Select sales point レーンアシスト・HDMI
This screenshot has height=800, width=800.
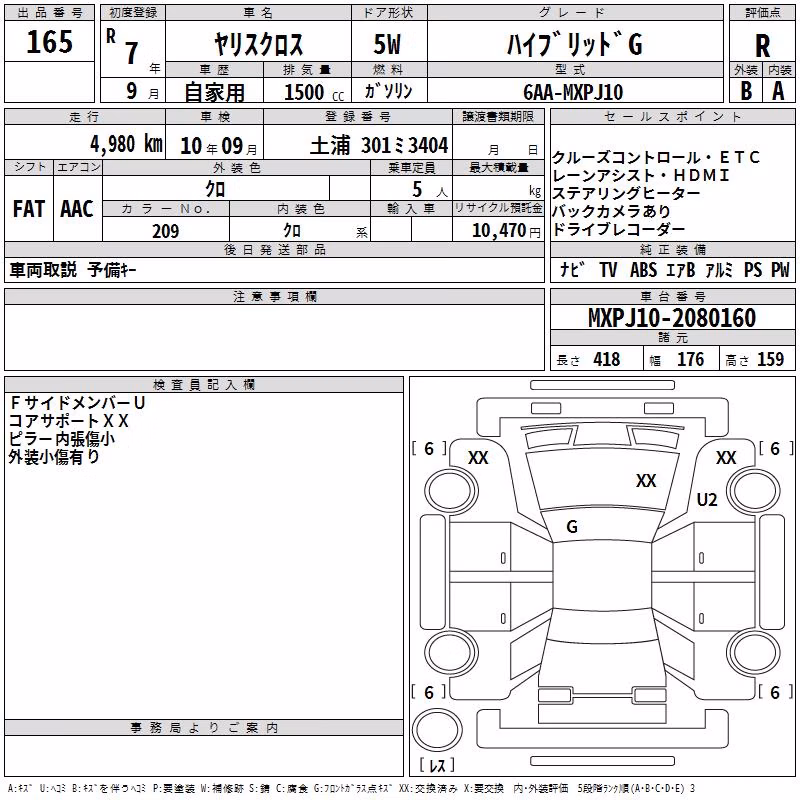point(641,175)
